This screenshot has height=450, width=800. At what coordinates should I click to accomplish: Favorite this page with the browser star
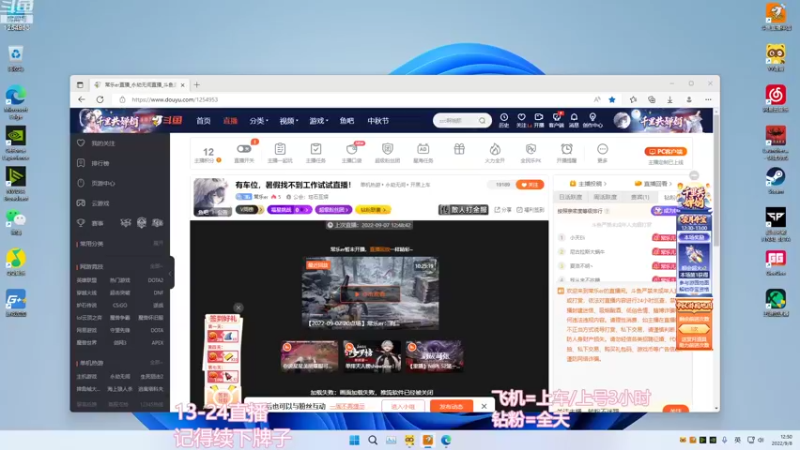(x=612, y=99)
